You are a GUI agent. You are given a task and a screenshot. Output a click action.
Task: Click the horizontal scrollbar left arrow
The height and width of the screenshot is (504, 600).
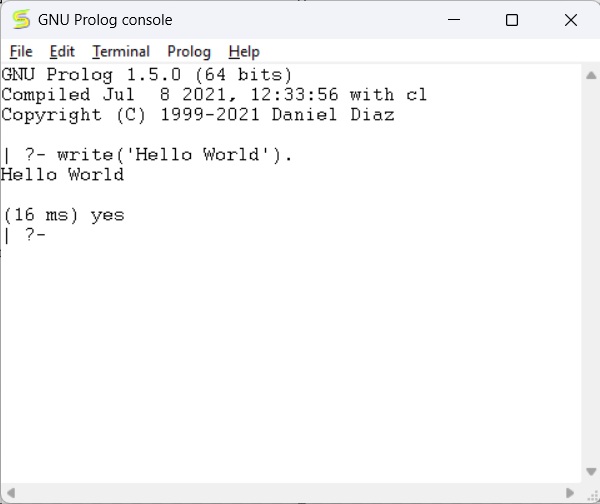9,493
